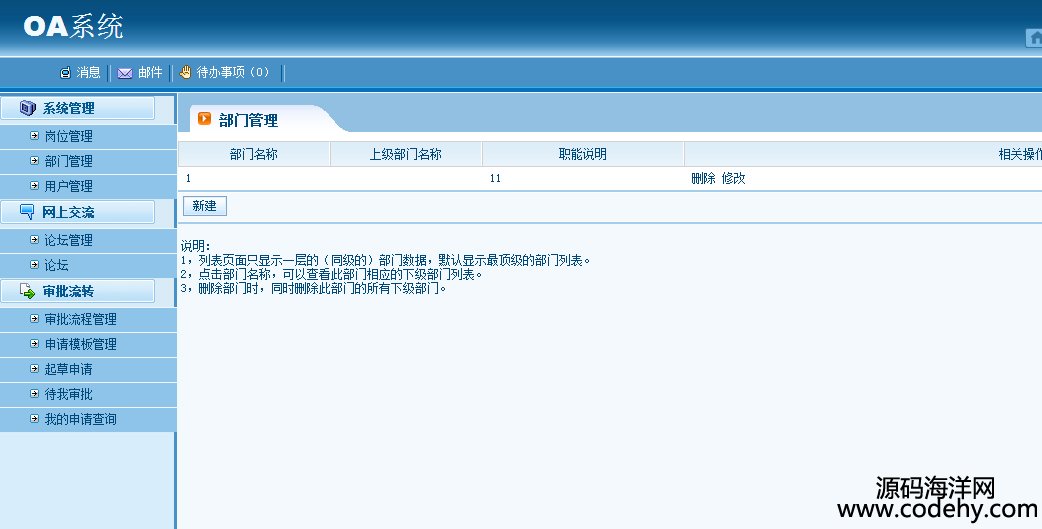Click the arrow bullet next to 论坛管理
This screenshot has width=1042, height=529.
tap(35, 239)
